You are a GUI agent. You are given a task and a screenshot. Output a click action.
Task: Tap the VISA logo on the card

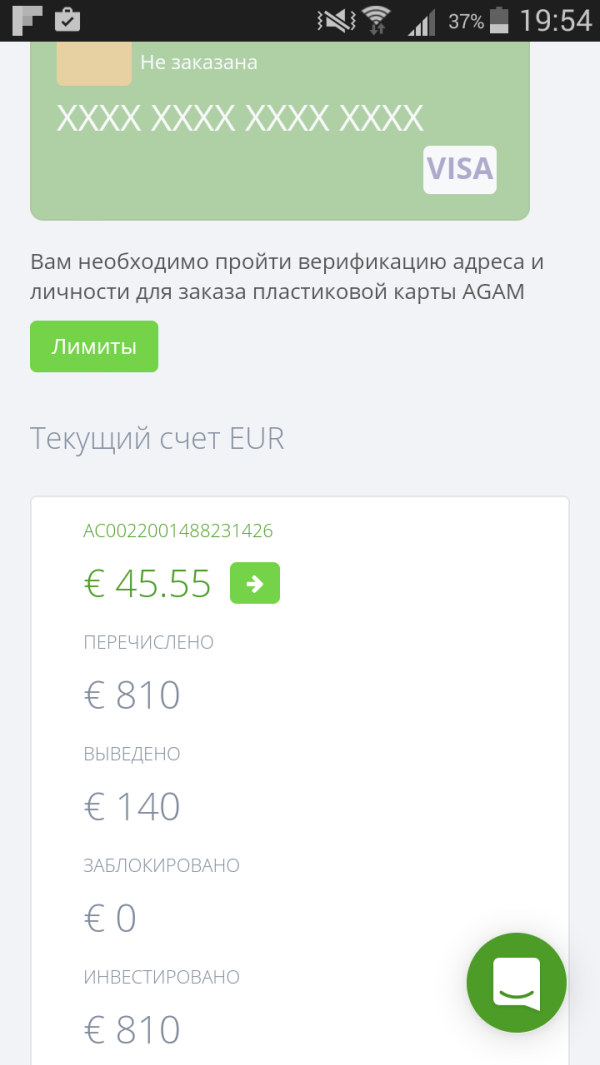460,169
